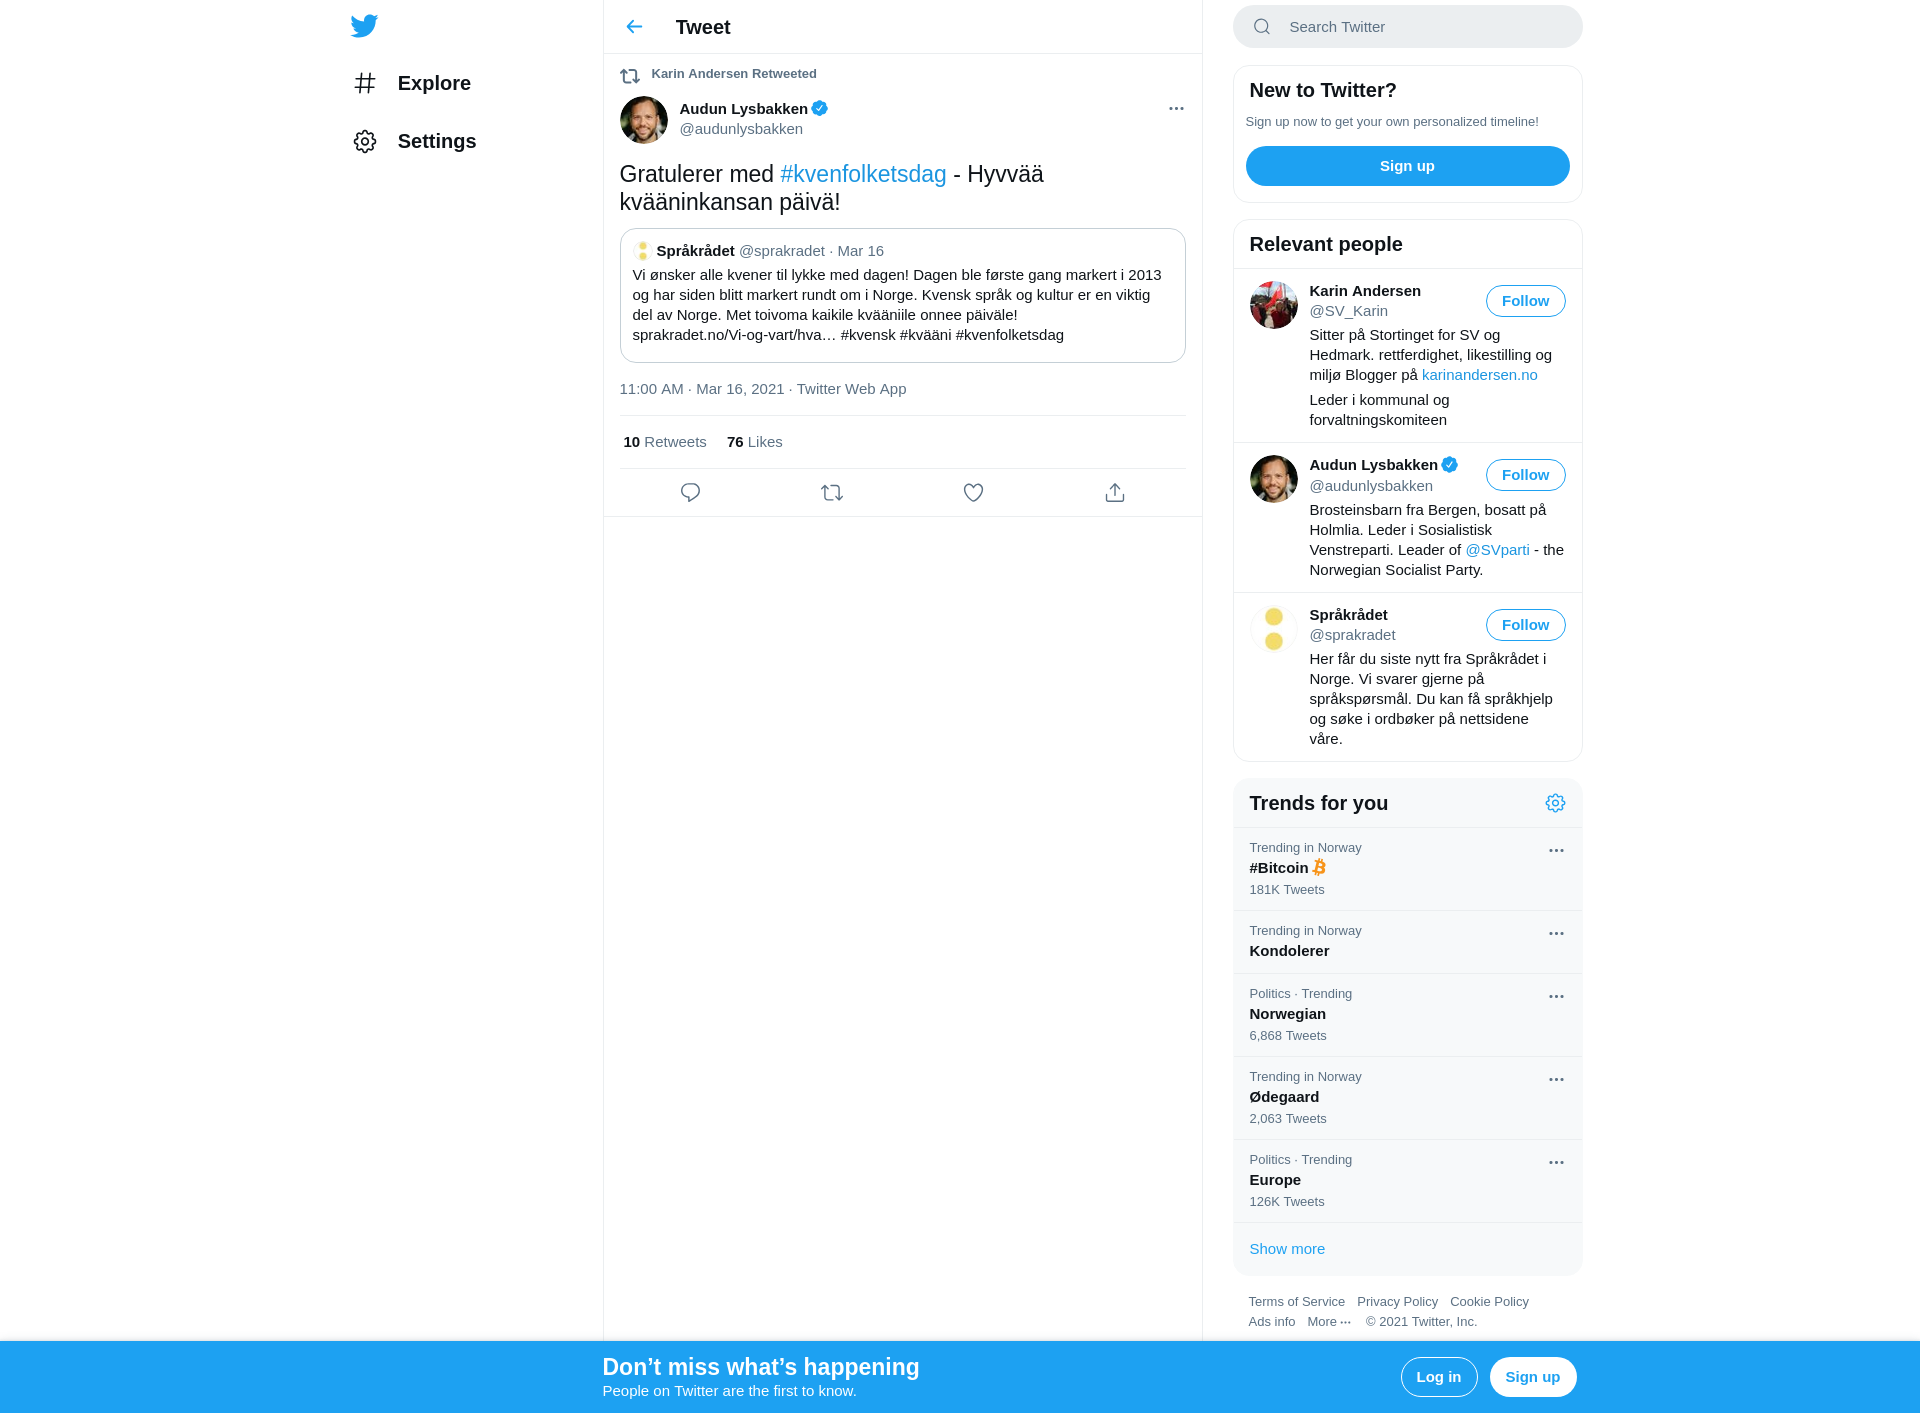Open the more options menu on Audun Lysbakken's tweet
The image size is (1920, 1413).
(1176, 108)
